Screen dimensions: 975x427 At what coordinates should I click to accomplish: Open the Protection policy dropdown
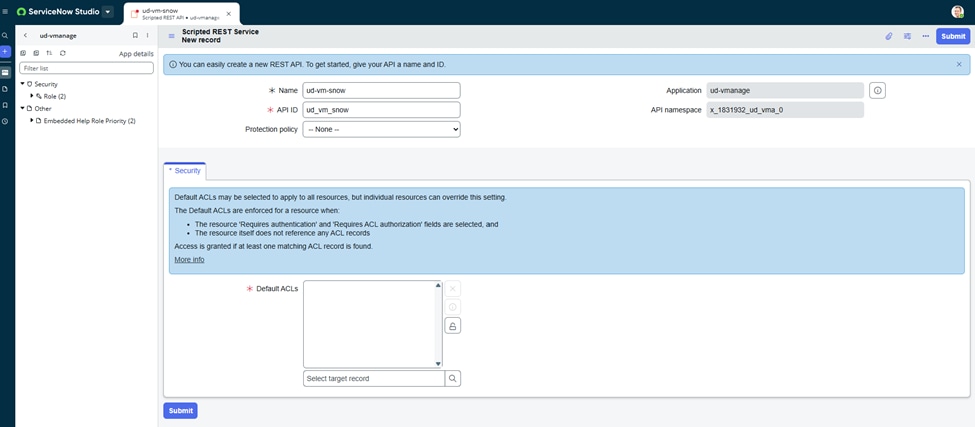[x=381, y=129]
